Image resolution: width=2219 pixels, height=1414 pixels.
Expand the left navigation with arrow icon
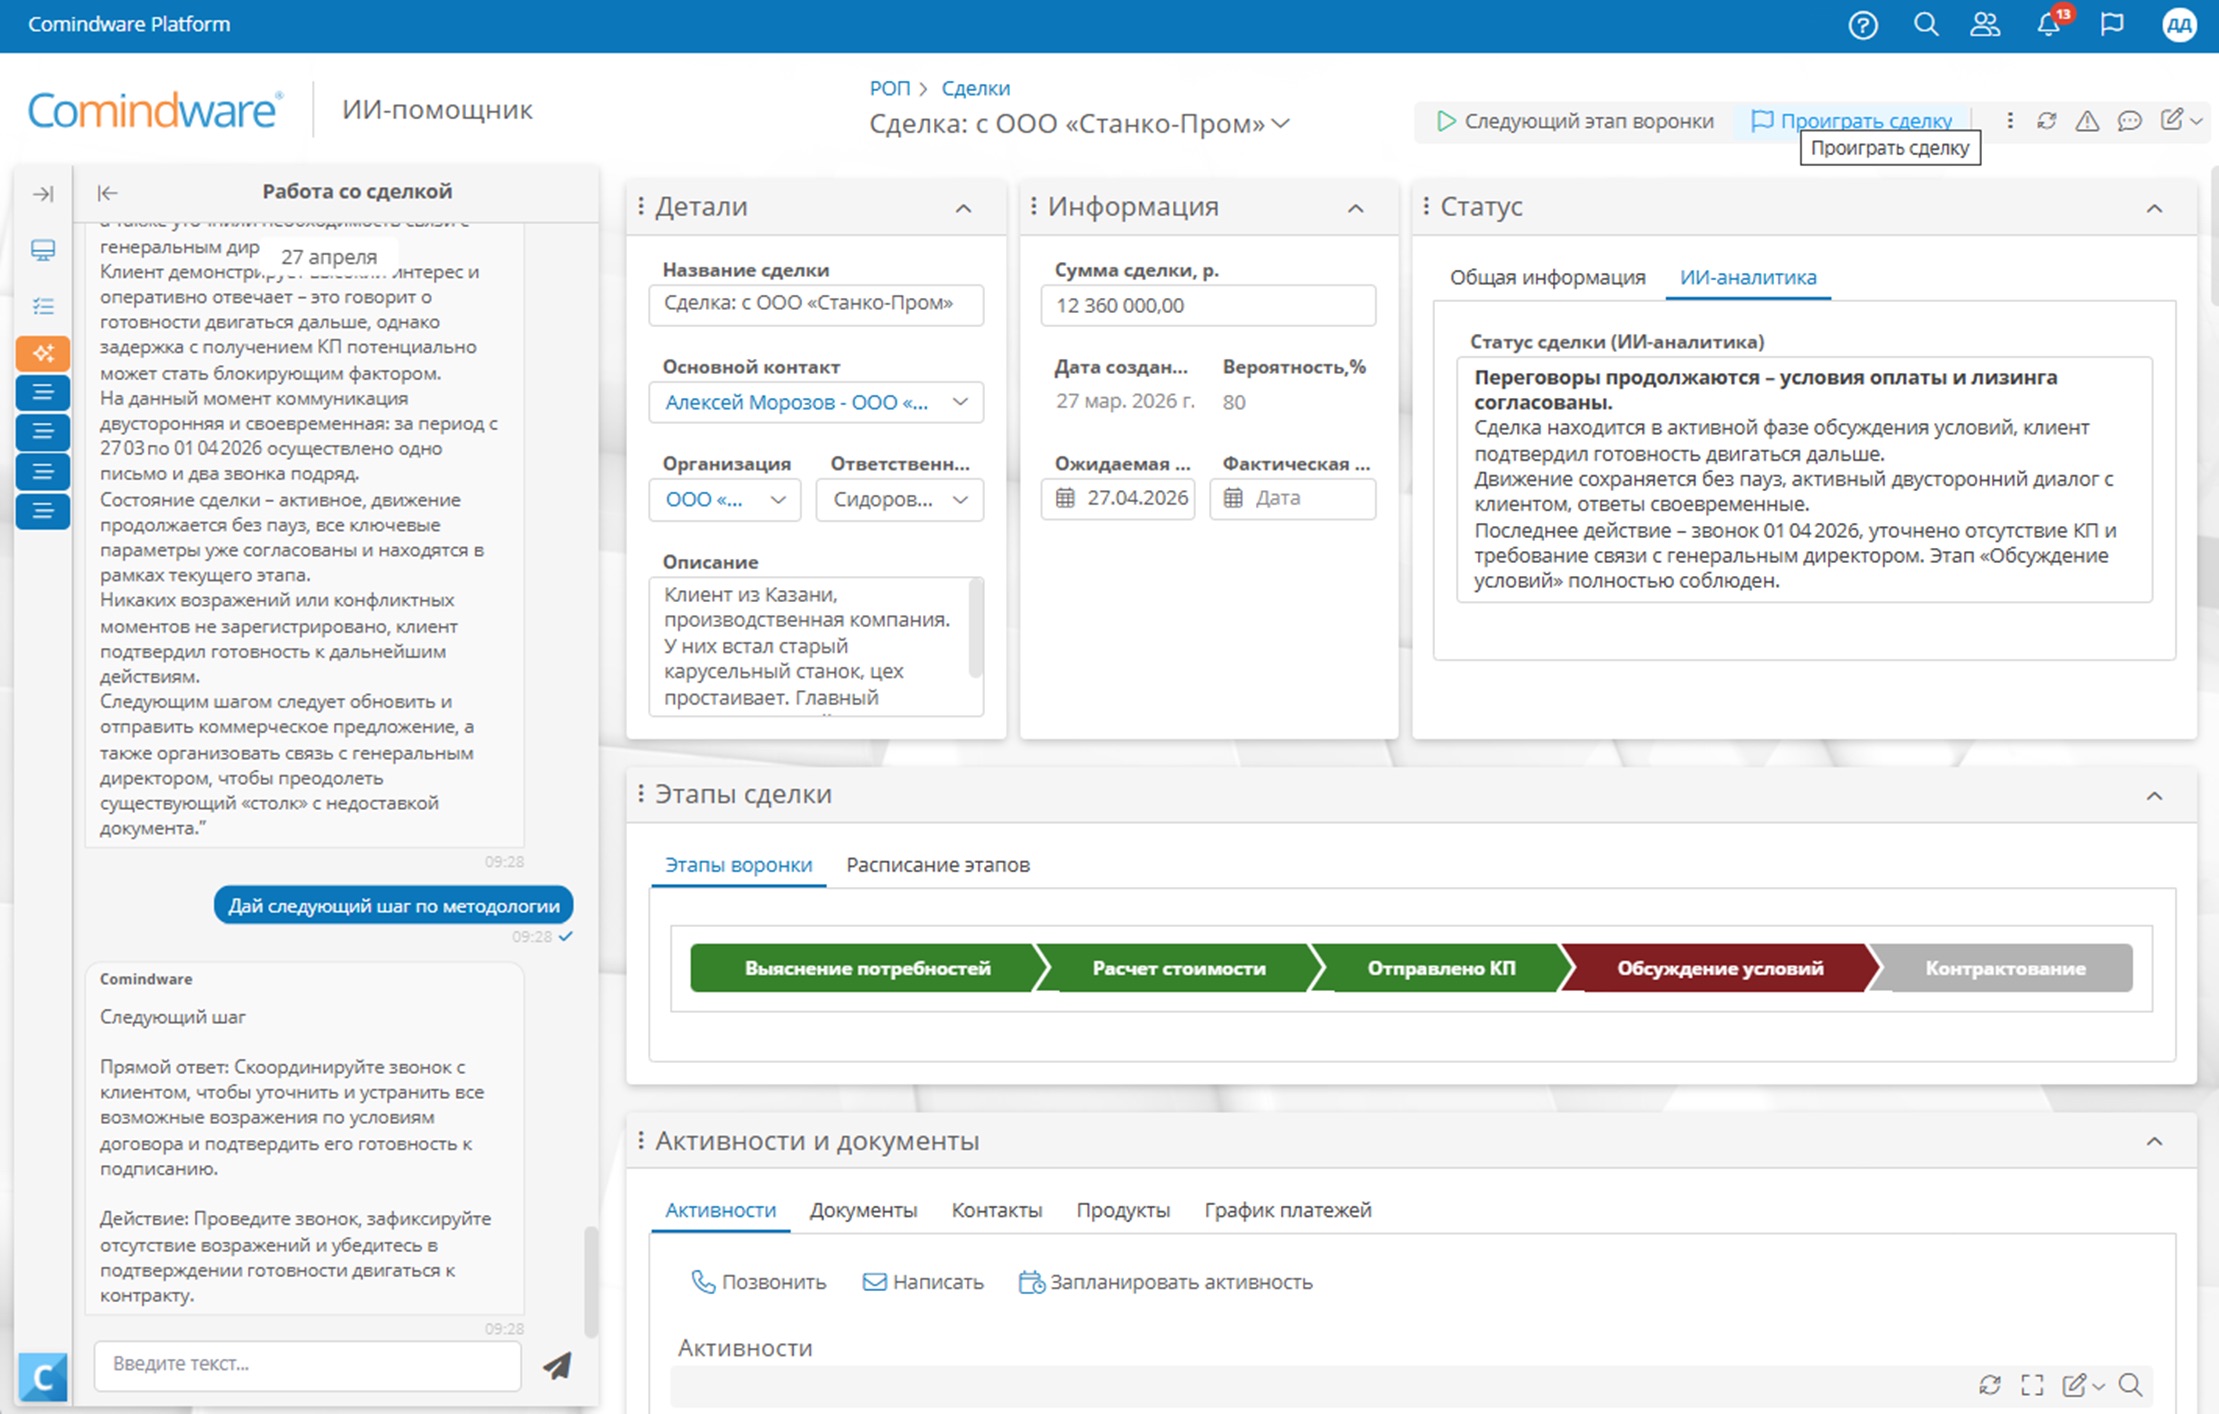tap(43, 194)
